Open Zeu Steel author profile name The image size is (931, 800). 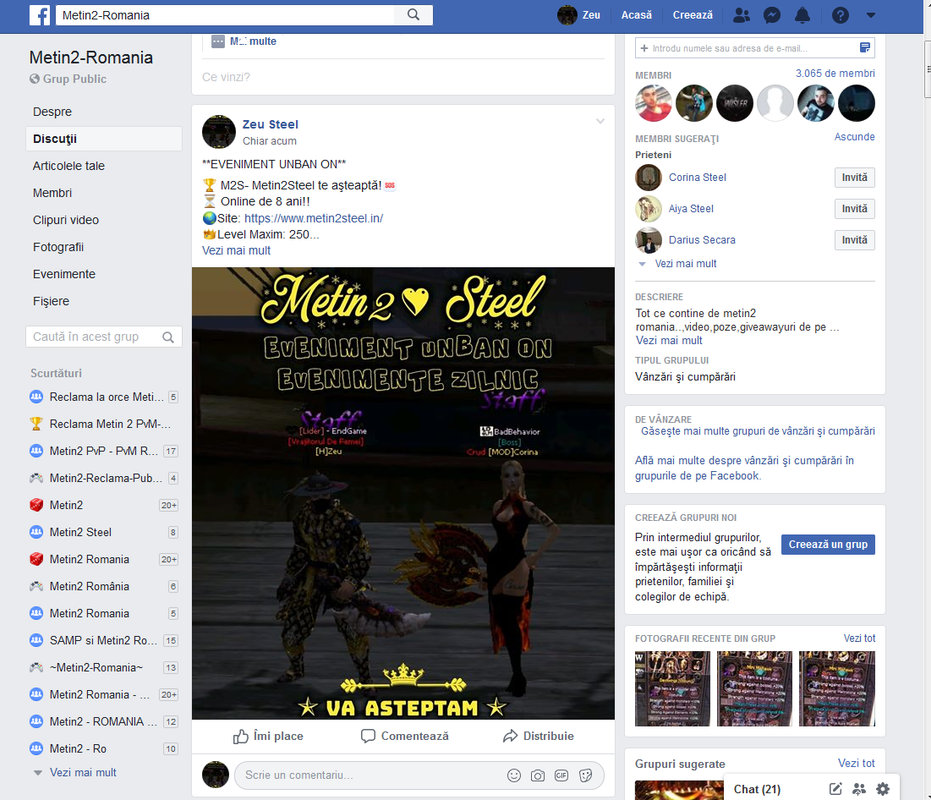(270, 124)
